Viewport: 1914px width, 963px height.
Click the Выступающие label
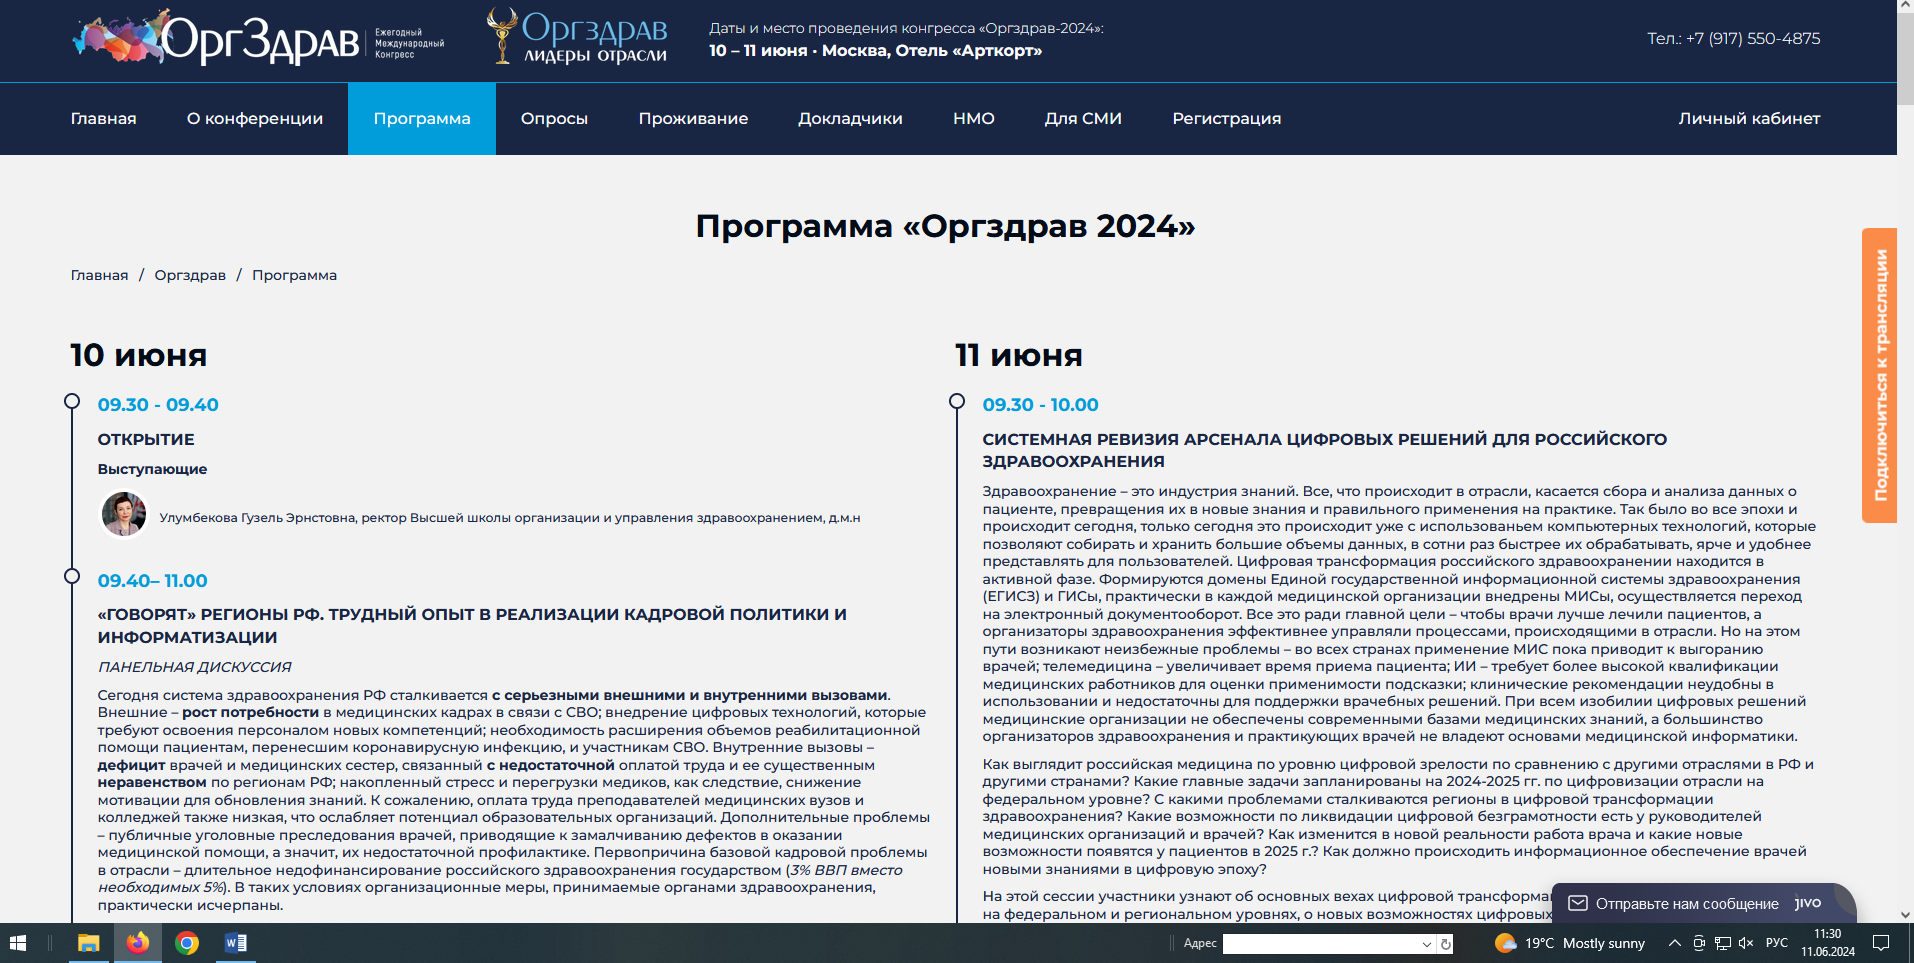(x=152, y=469)
